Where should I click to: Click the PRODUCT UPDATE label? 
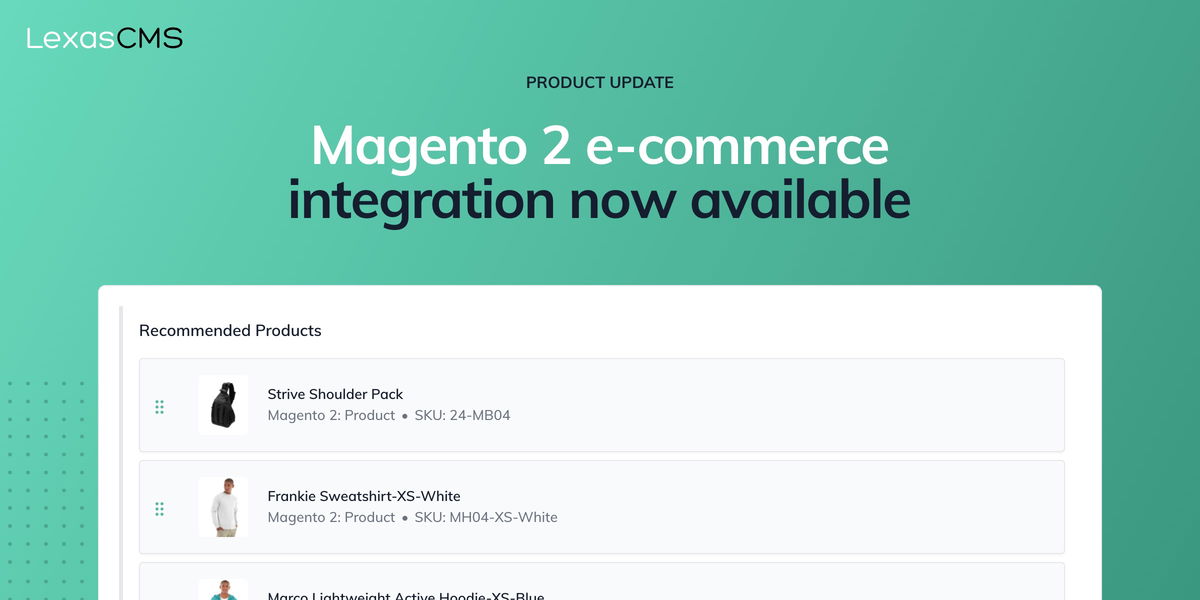pyautogui.click(x=599, y=82)
